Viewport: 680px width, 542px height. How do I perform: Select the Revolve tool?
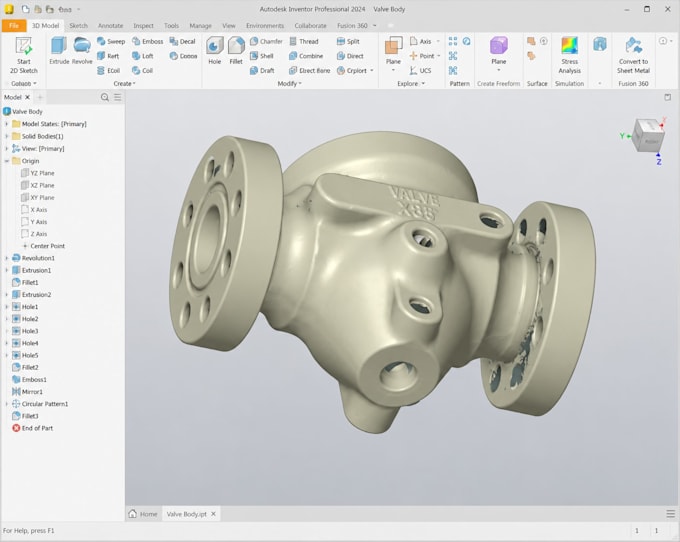(x=82, y=51)
